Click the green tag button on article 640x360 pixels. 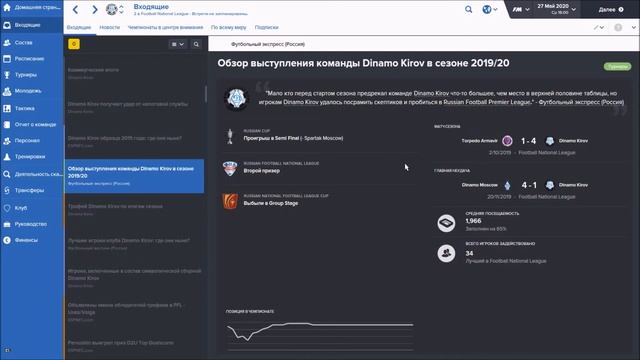coord(617,67)
